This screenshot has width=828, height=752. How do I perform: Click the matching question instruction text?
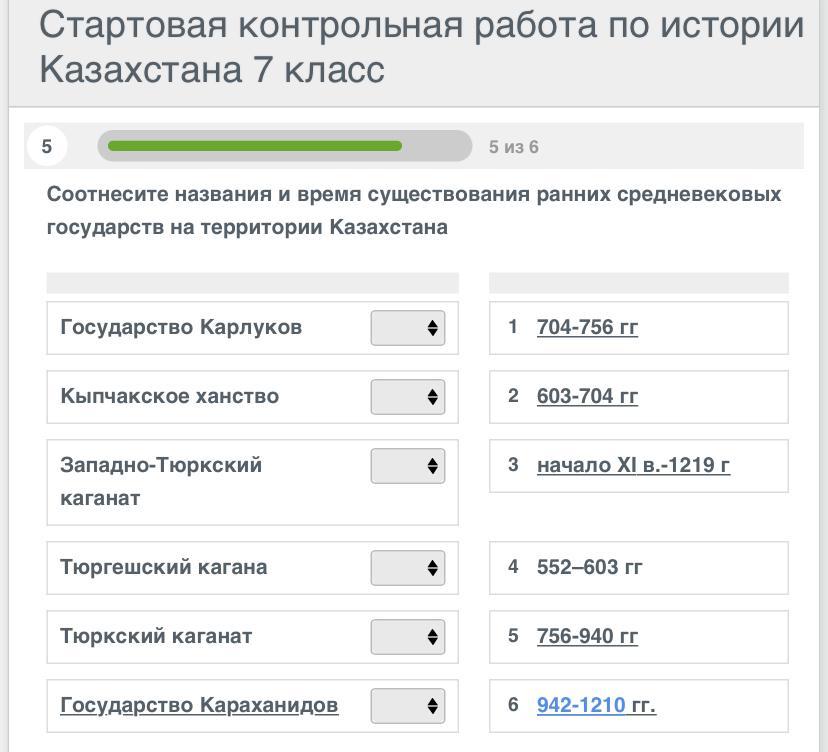pos(414,210)
